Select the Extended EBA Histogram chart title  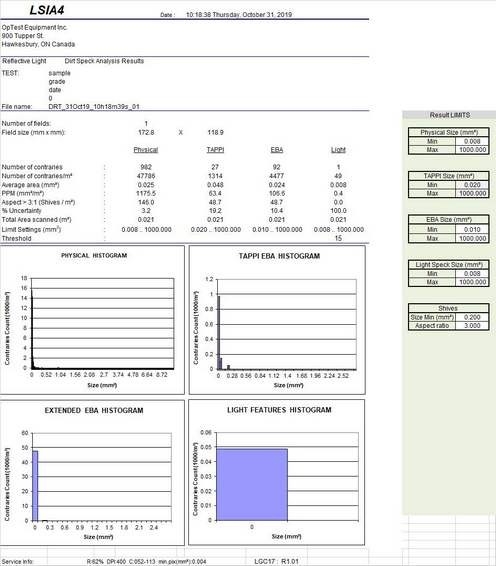[x=94, y=411]
